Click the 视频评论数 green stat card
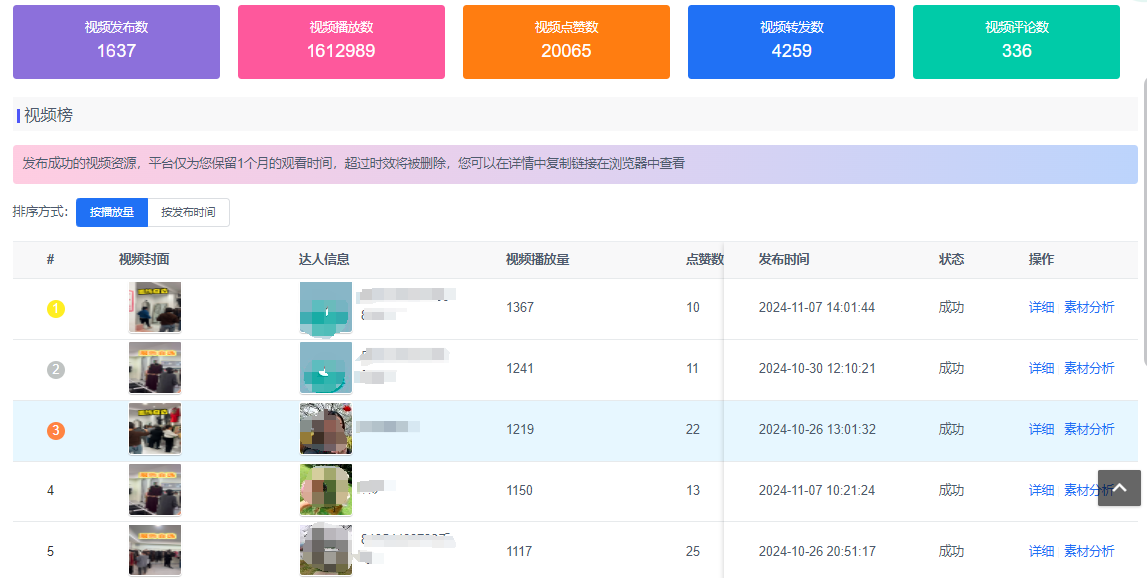 (x=1016, y=42)
